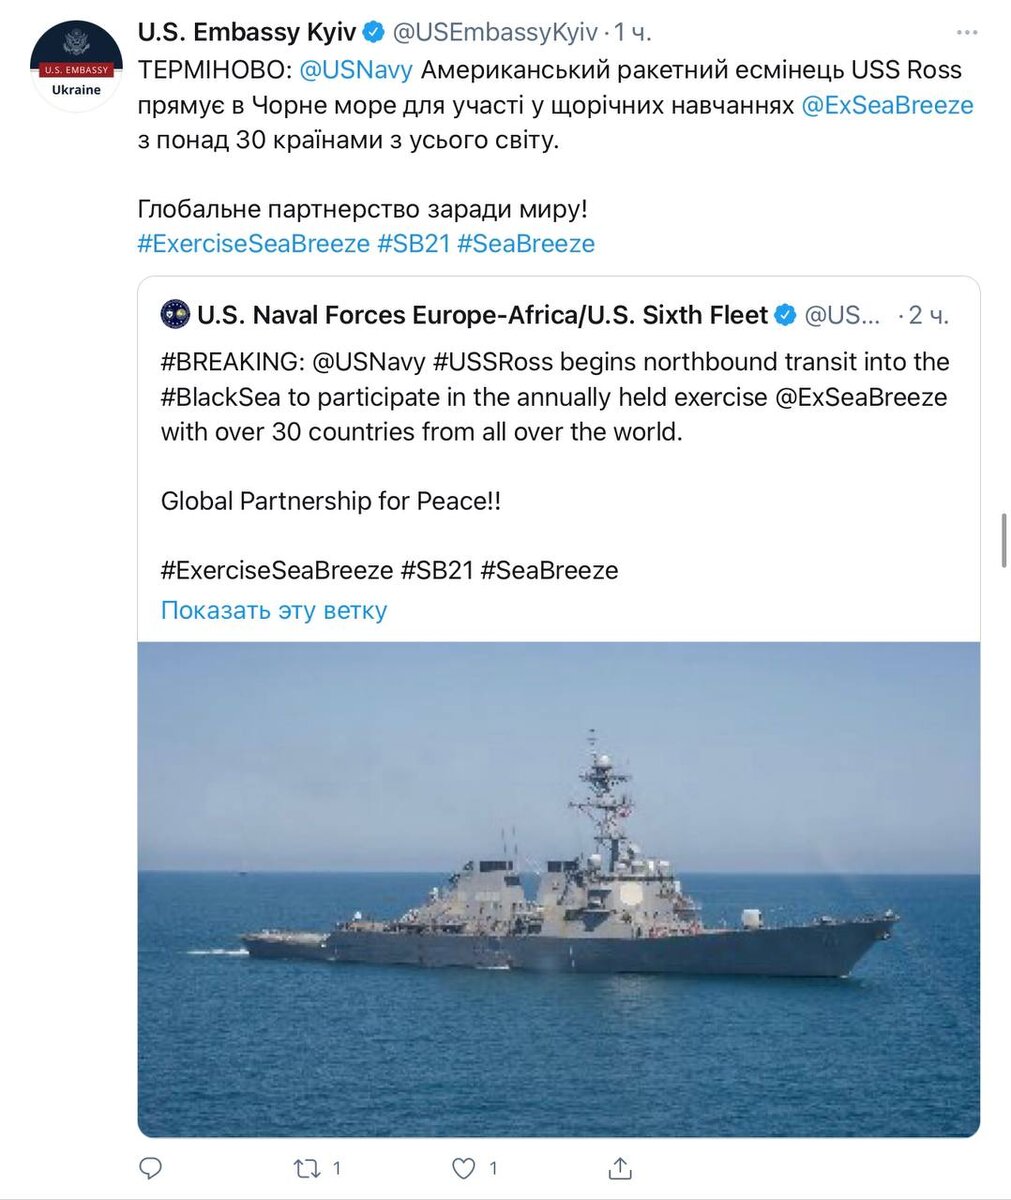Follow the #ExerciseSeaBreeze blue hashtag

(x=254, y=243)
